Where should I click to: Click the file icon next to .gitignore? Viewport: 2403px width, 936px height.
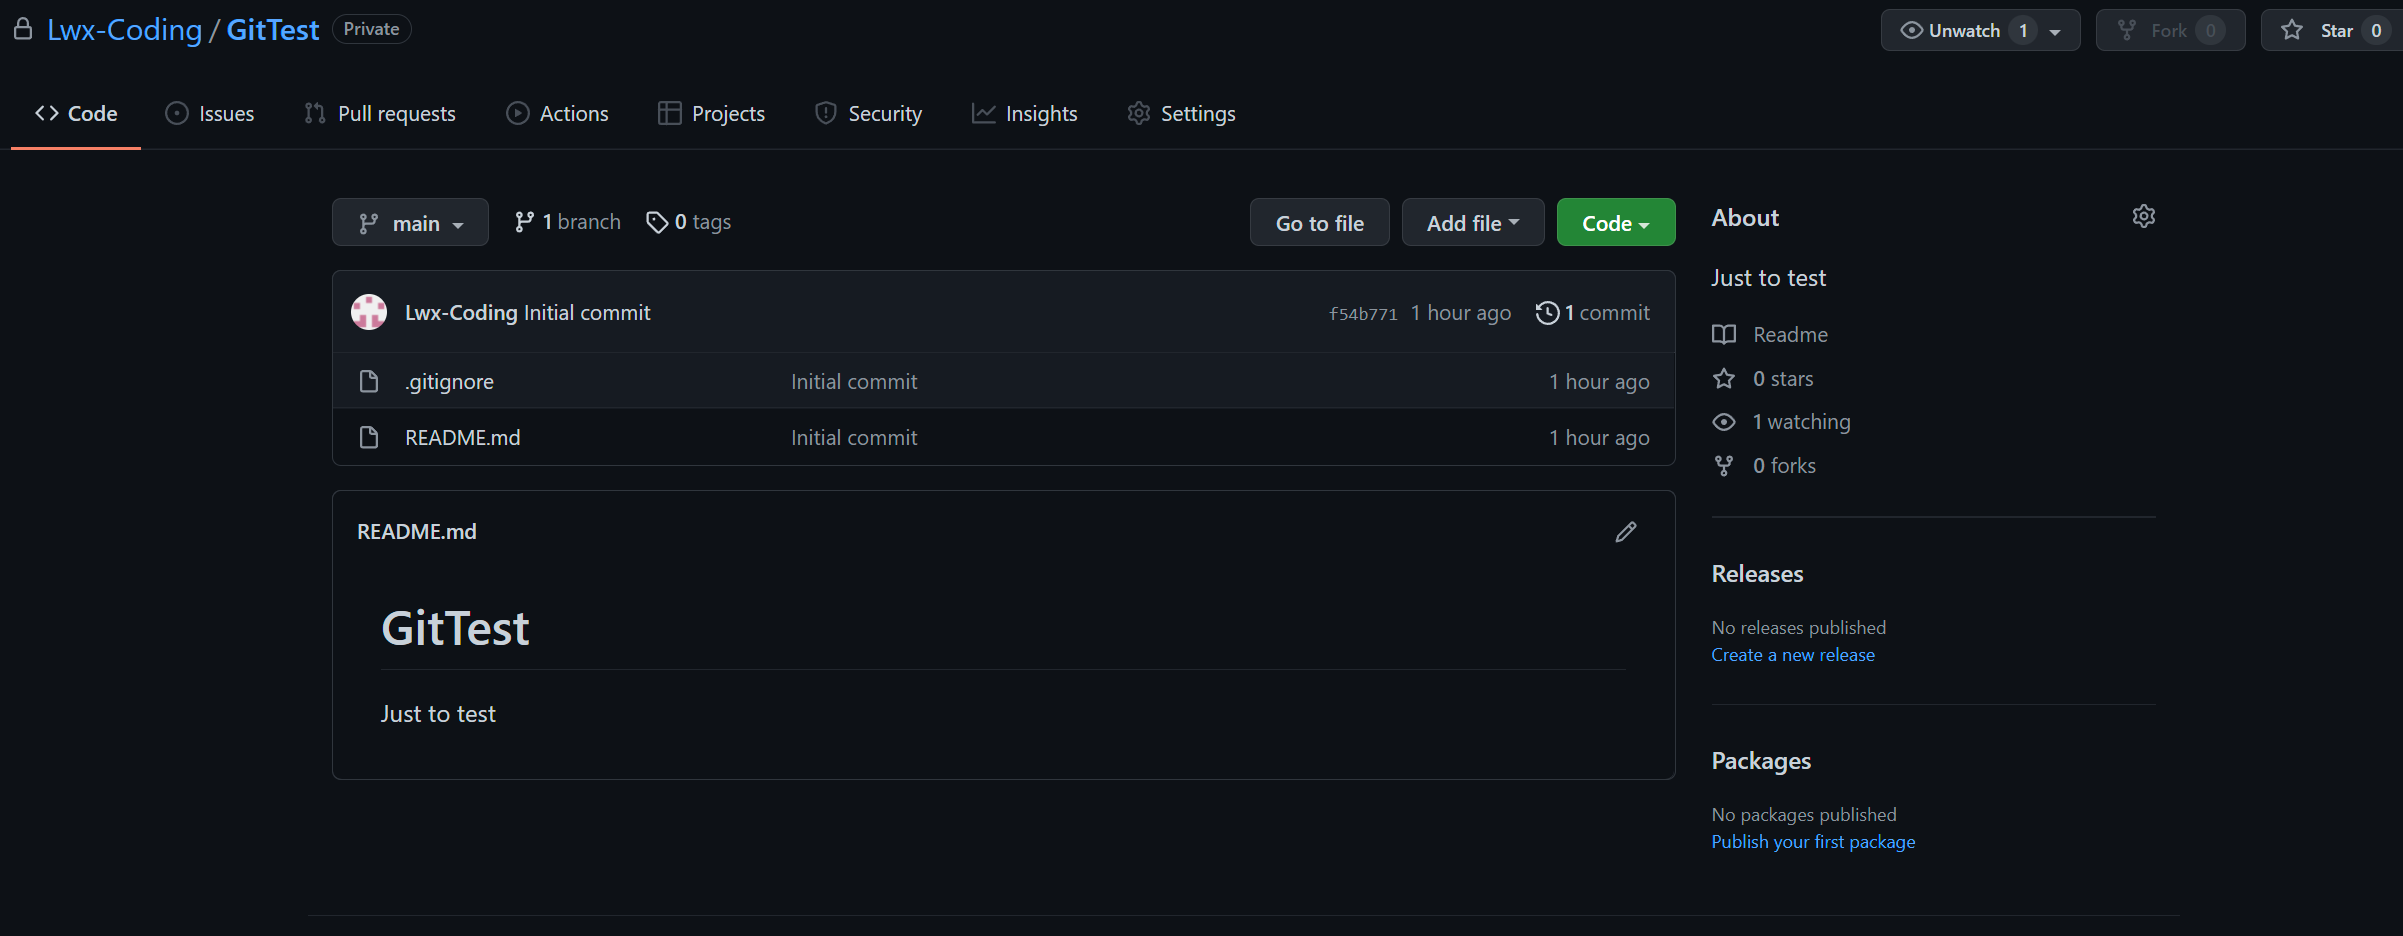coord(369,381)
